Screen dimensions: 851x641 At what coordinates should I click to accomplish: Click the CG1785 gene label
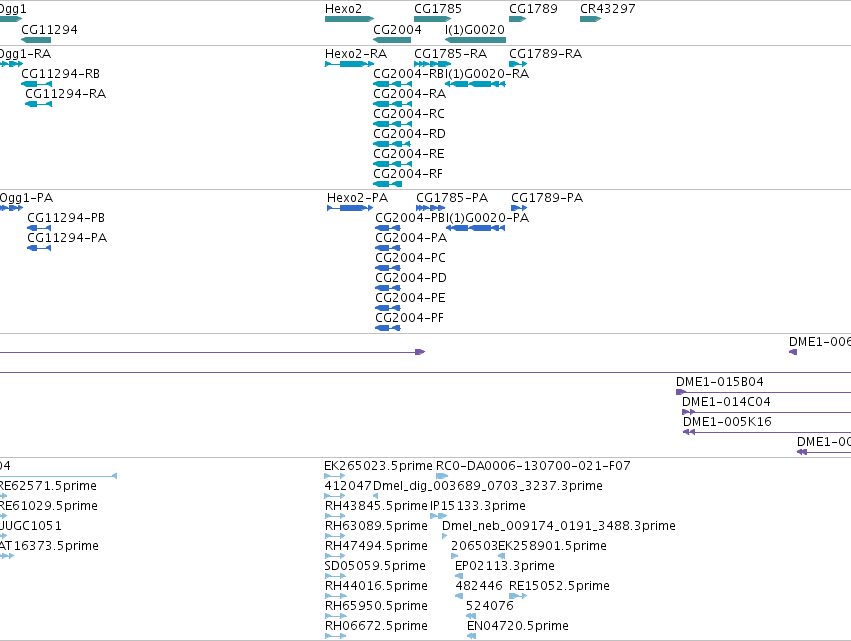[x=438, y=9]
